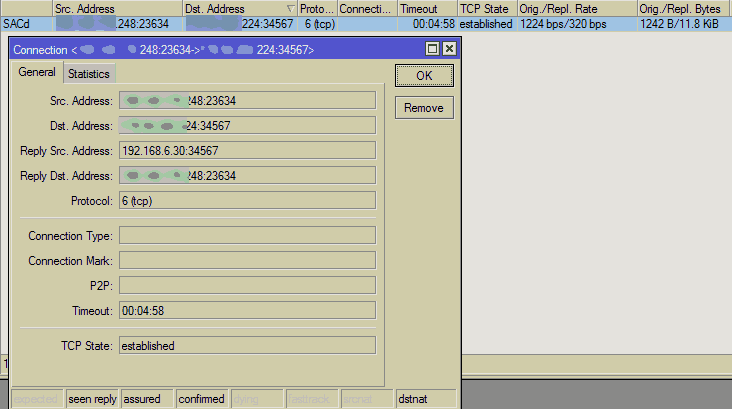
Task: Click the greyed 'dying' status flag
Action: [258, 399]
